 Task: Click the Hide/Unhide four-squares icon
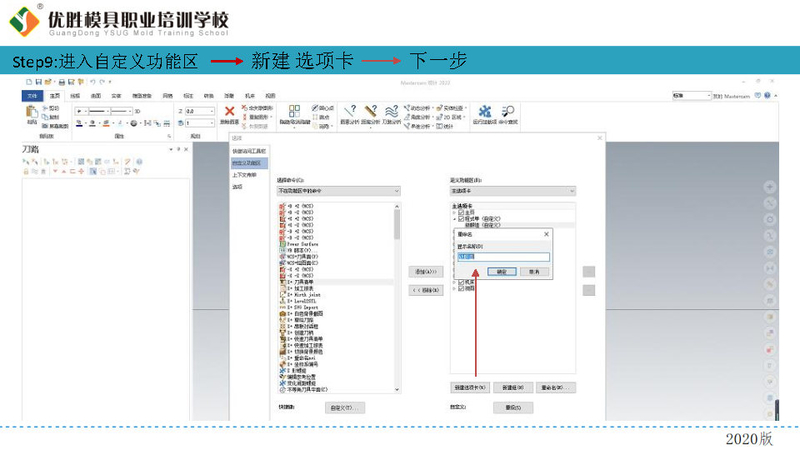(x=294, y=111)
